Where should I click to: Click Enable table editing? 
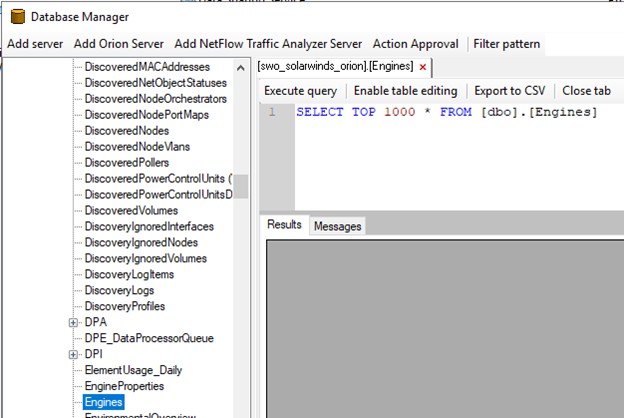click(x=406, y=91)
